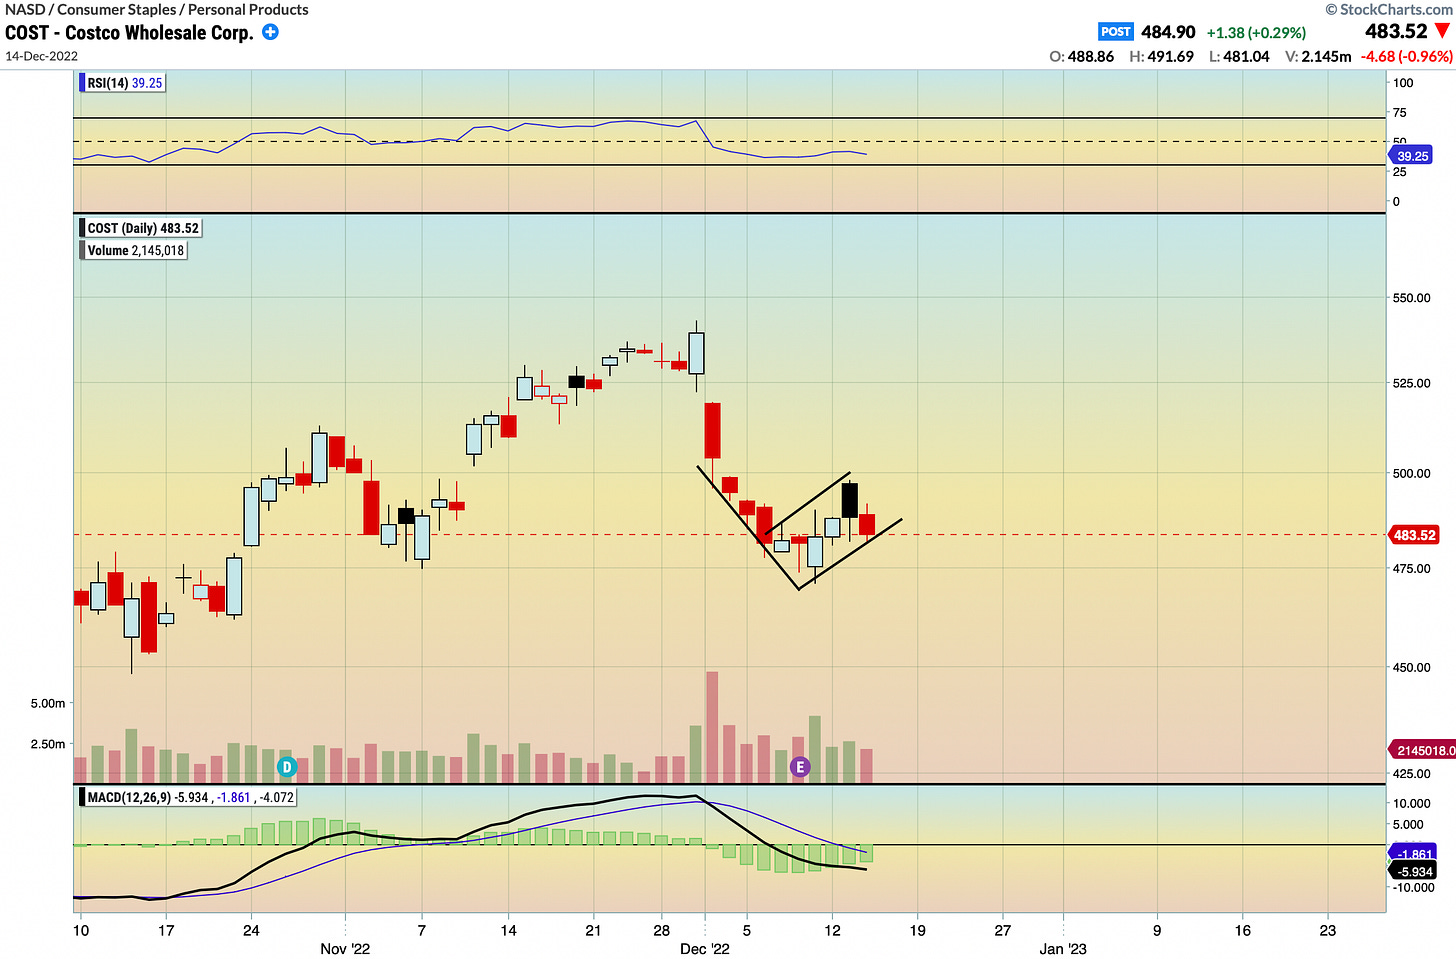Viewport: 1456px width, 959px height.
Task: Click the purple E earnings marker
Action: (x=800, y=767)
